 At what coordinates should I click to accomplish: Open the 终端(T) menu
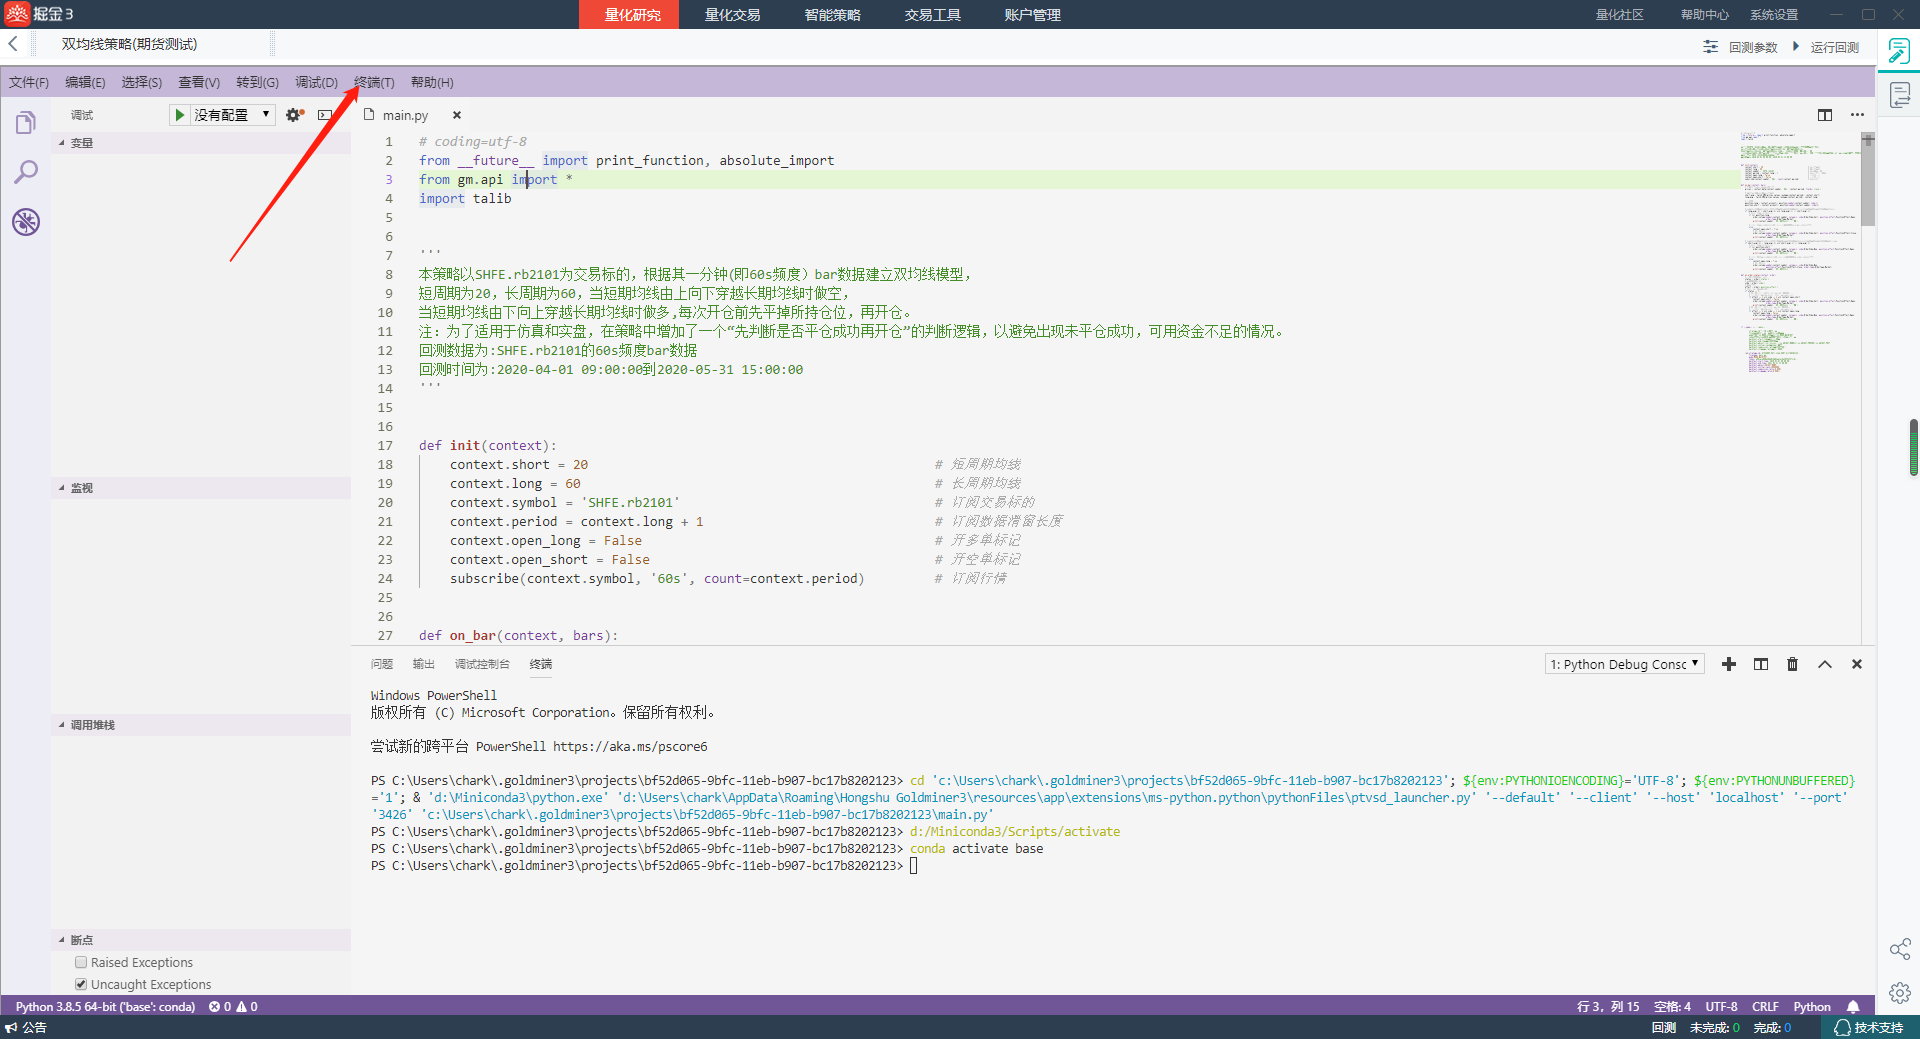point(375,82)
